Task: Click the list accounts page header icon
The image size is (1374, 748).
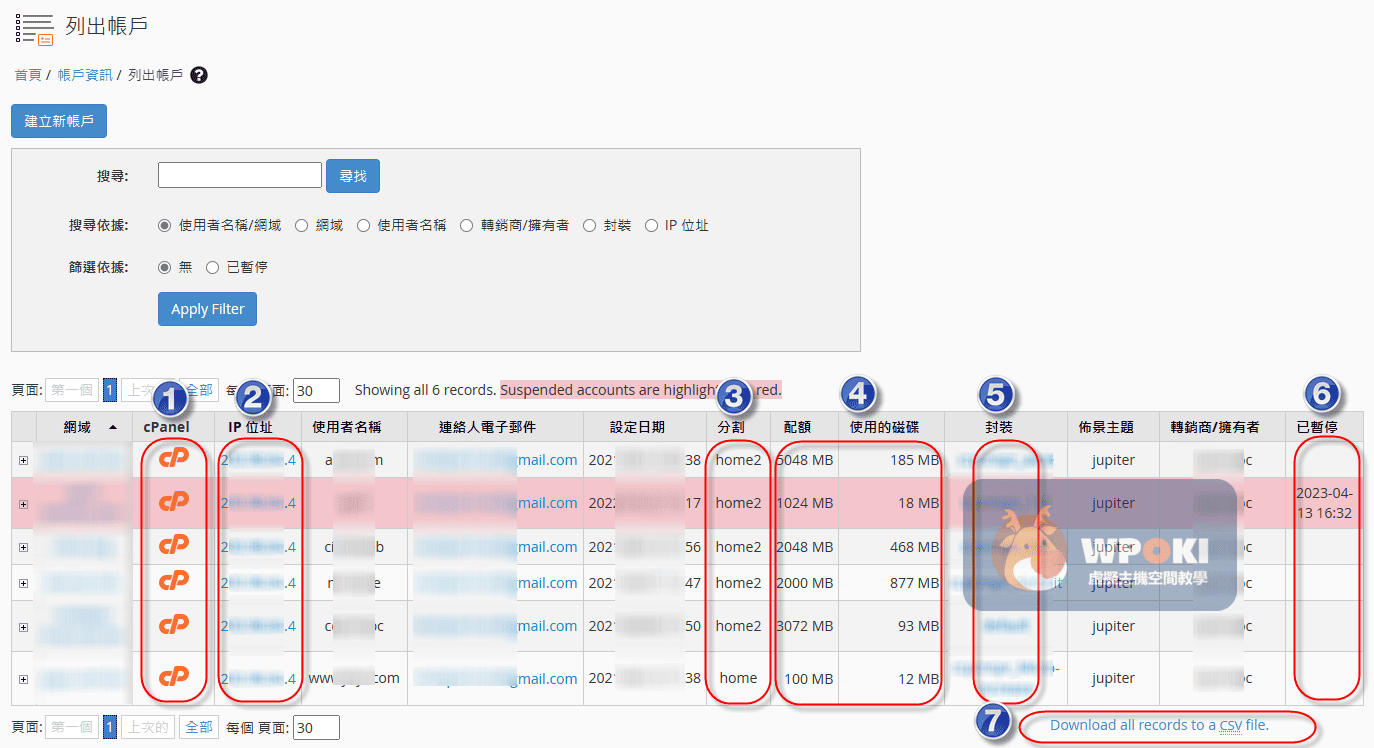Action: tap(36, 28)
